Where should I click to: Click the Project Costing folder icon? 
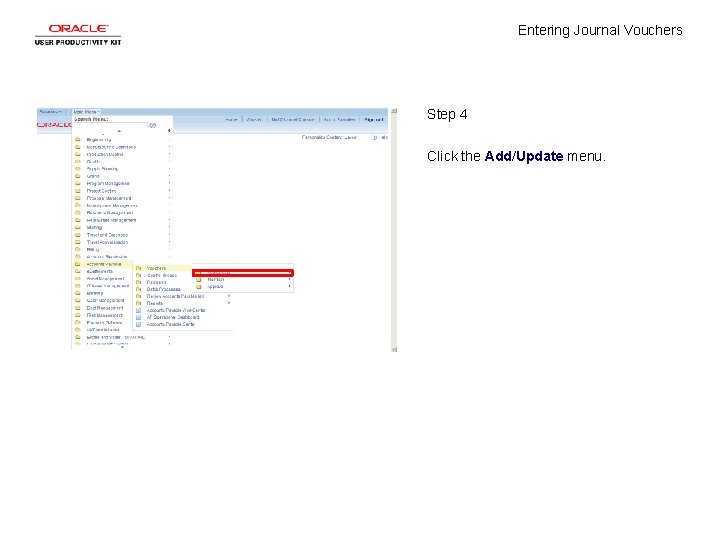78,191
